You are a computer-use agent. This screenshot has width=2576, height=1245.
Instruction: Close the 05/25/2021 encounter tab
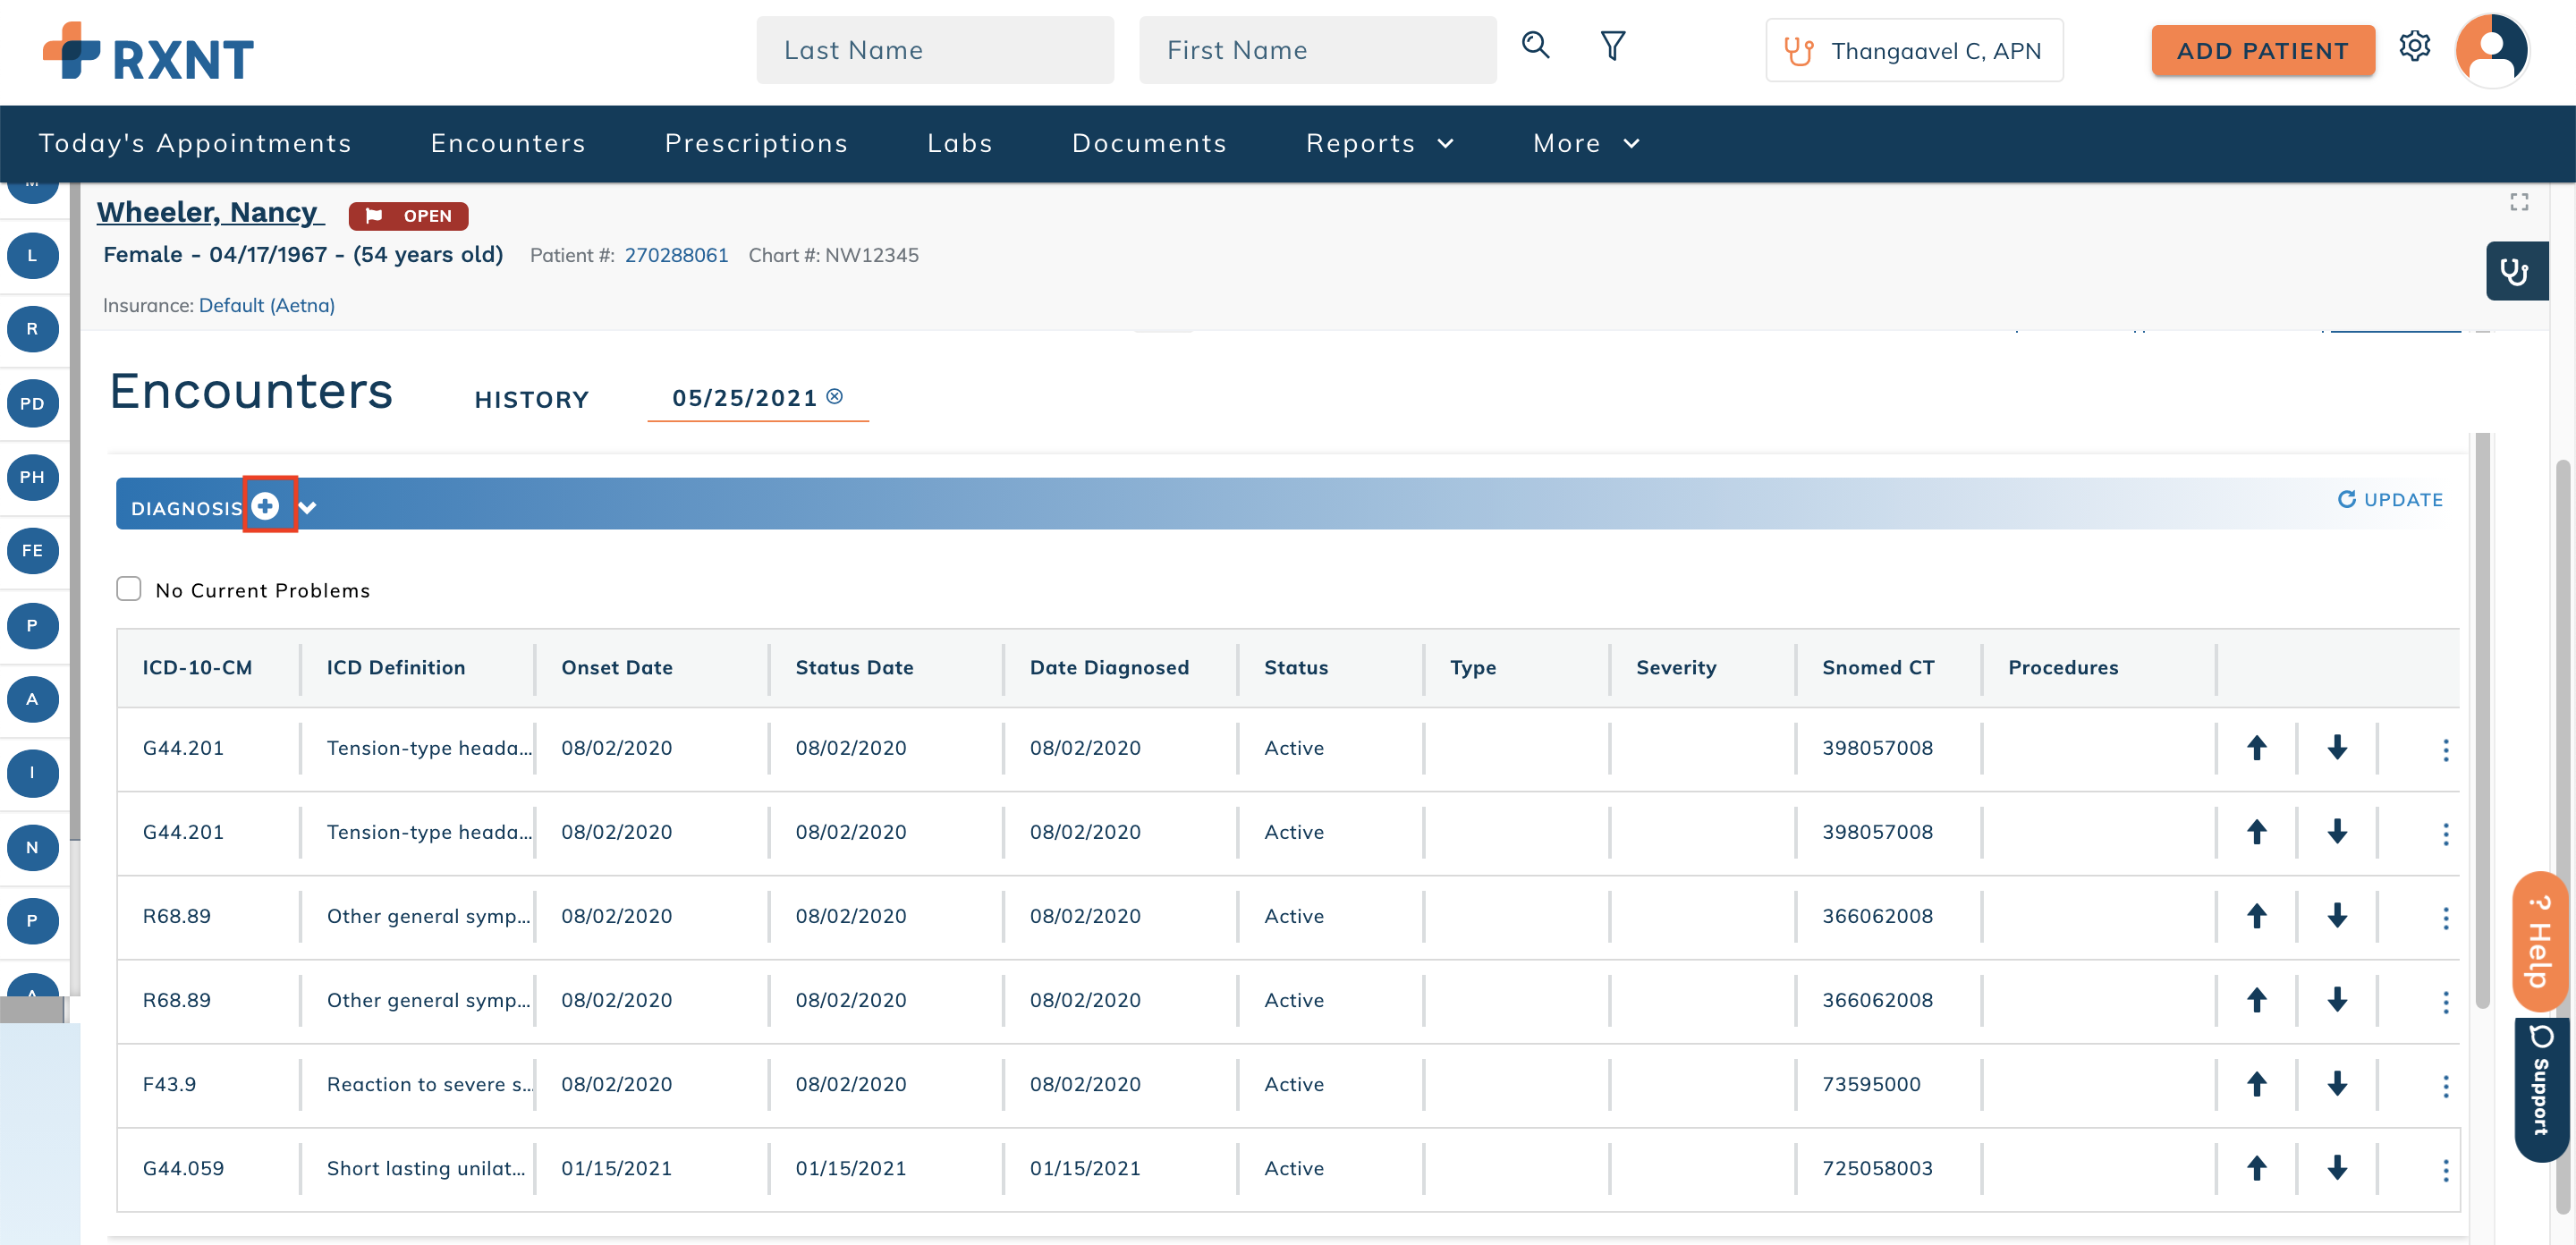835,397
